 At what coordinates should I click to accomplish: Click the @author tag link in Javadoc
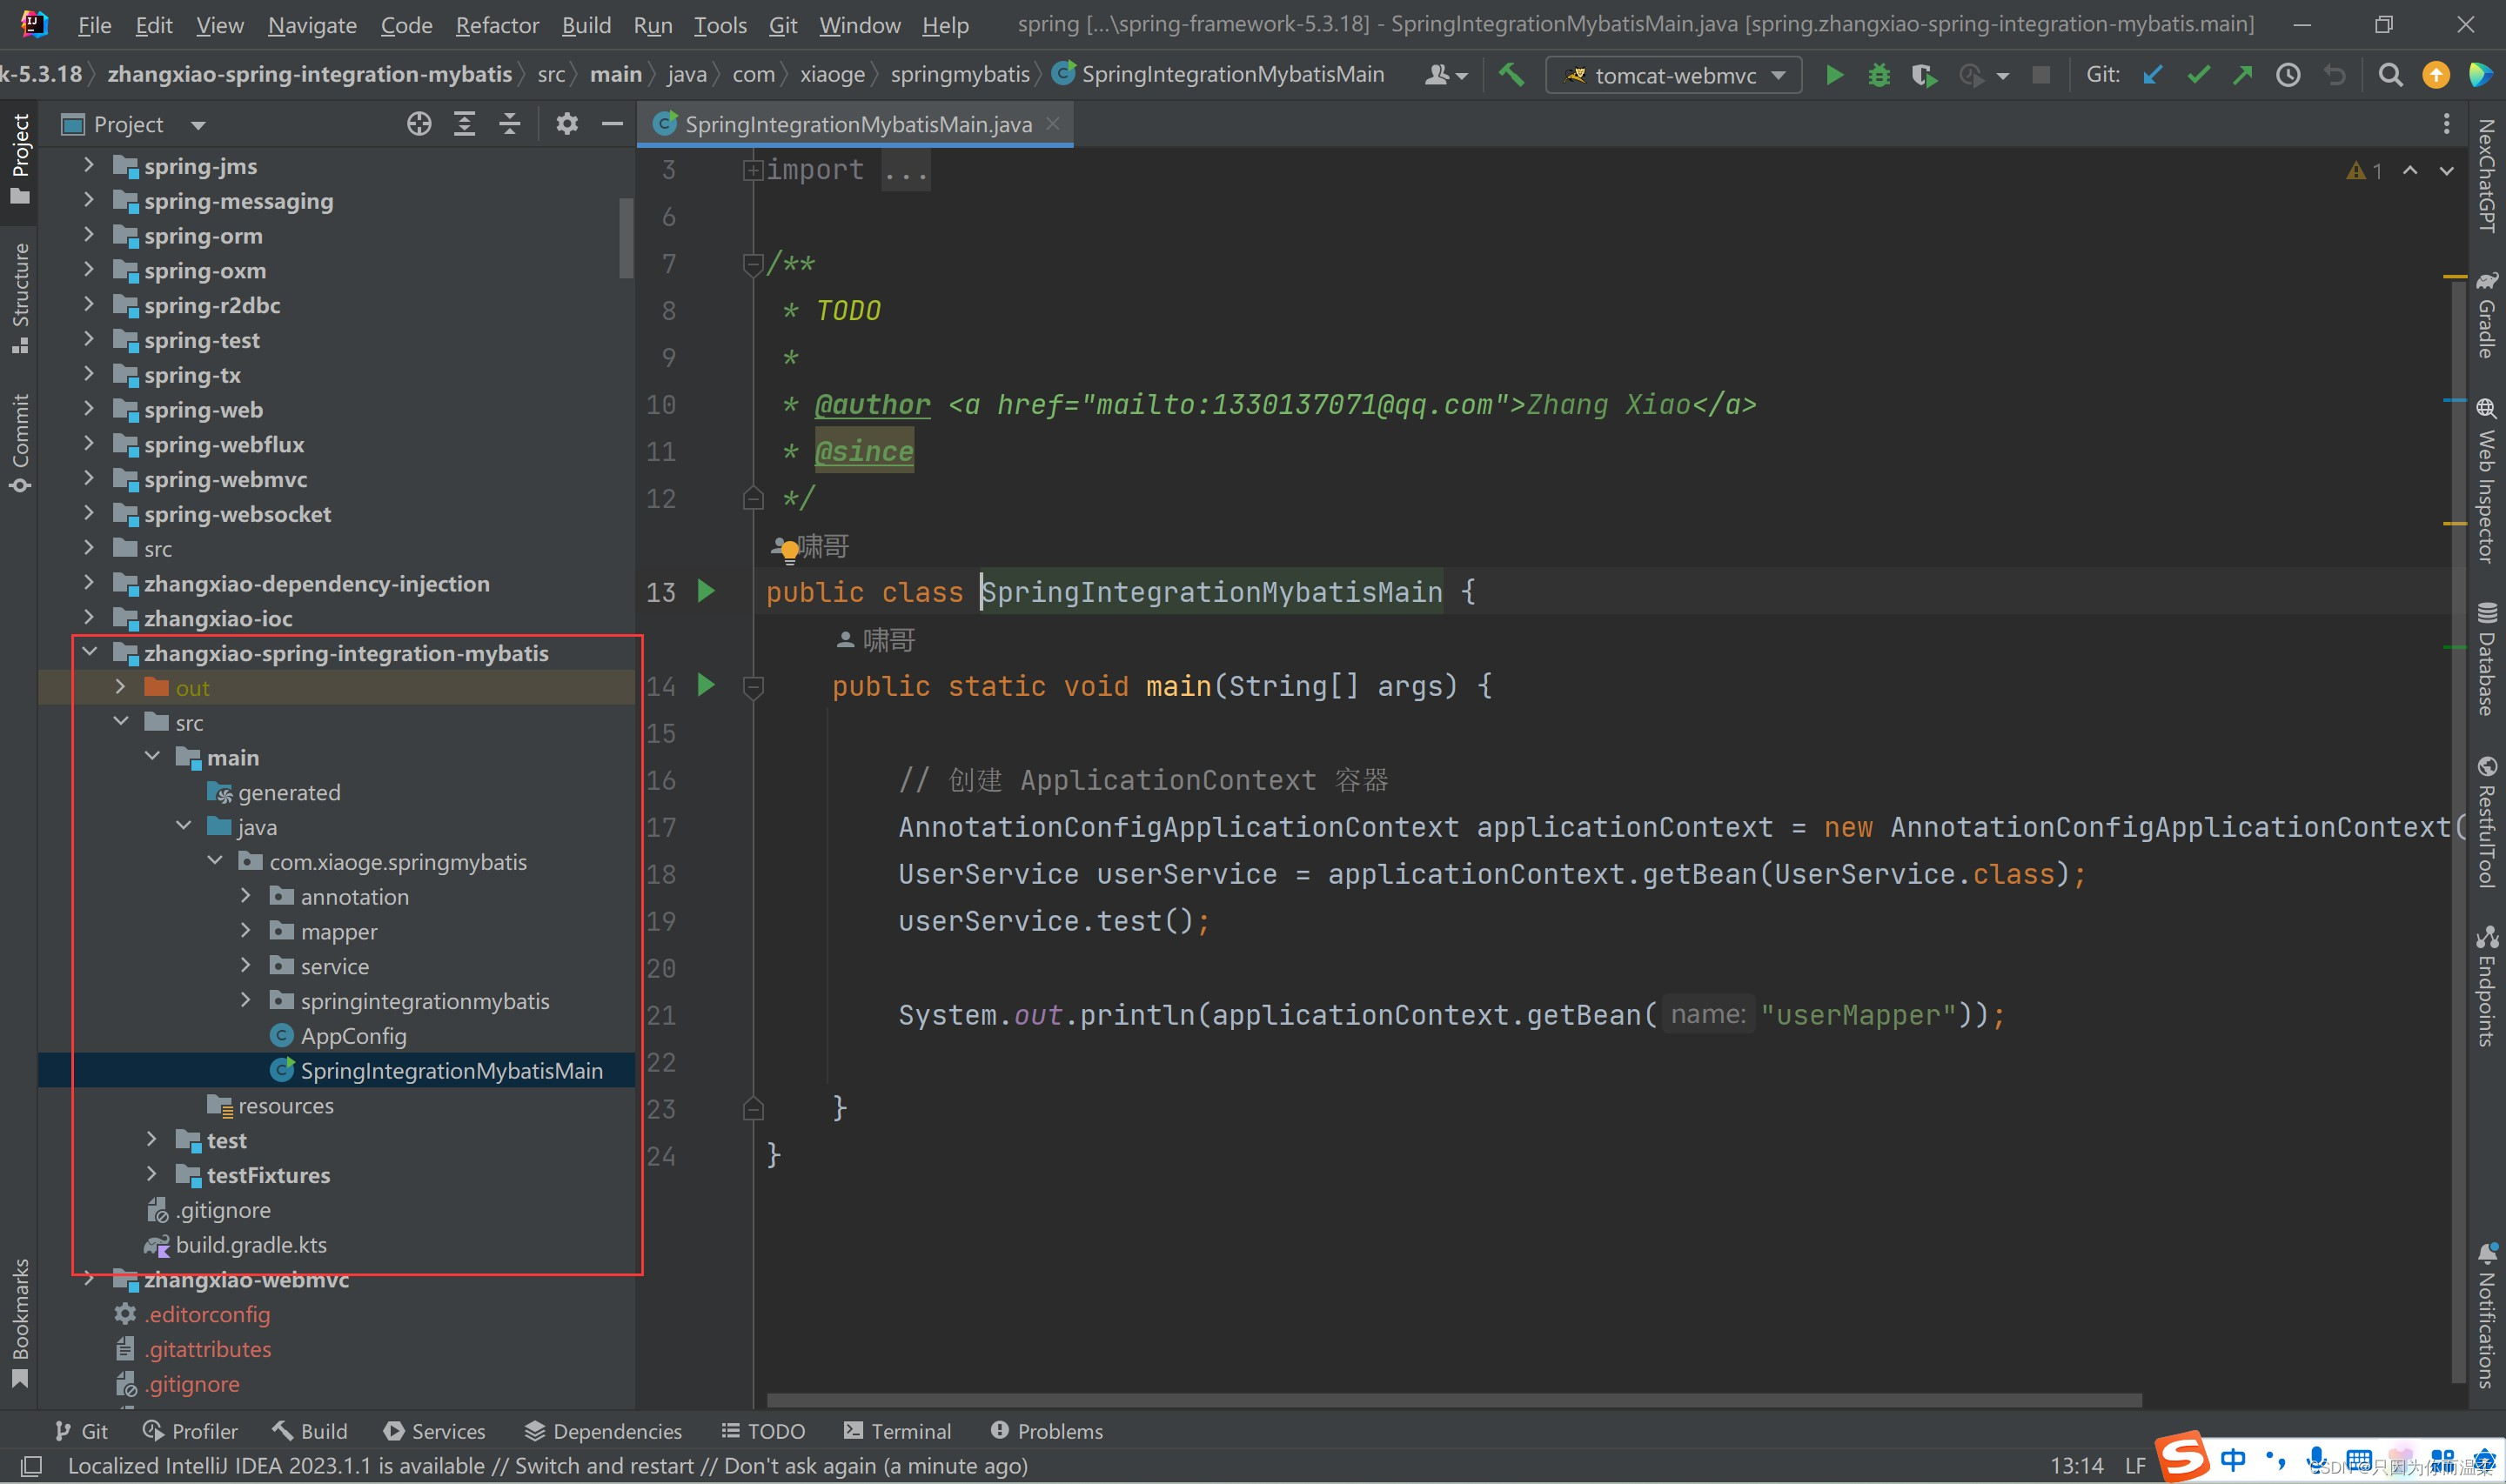point(872,404)
